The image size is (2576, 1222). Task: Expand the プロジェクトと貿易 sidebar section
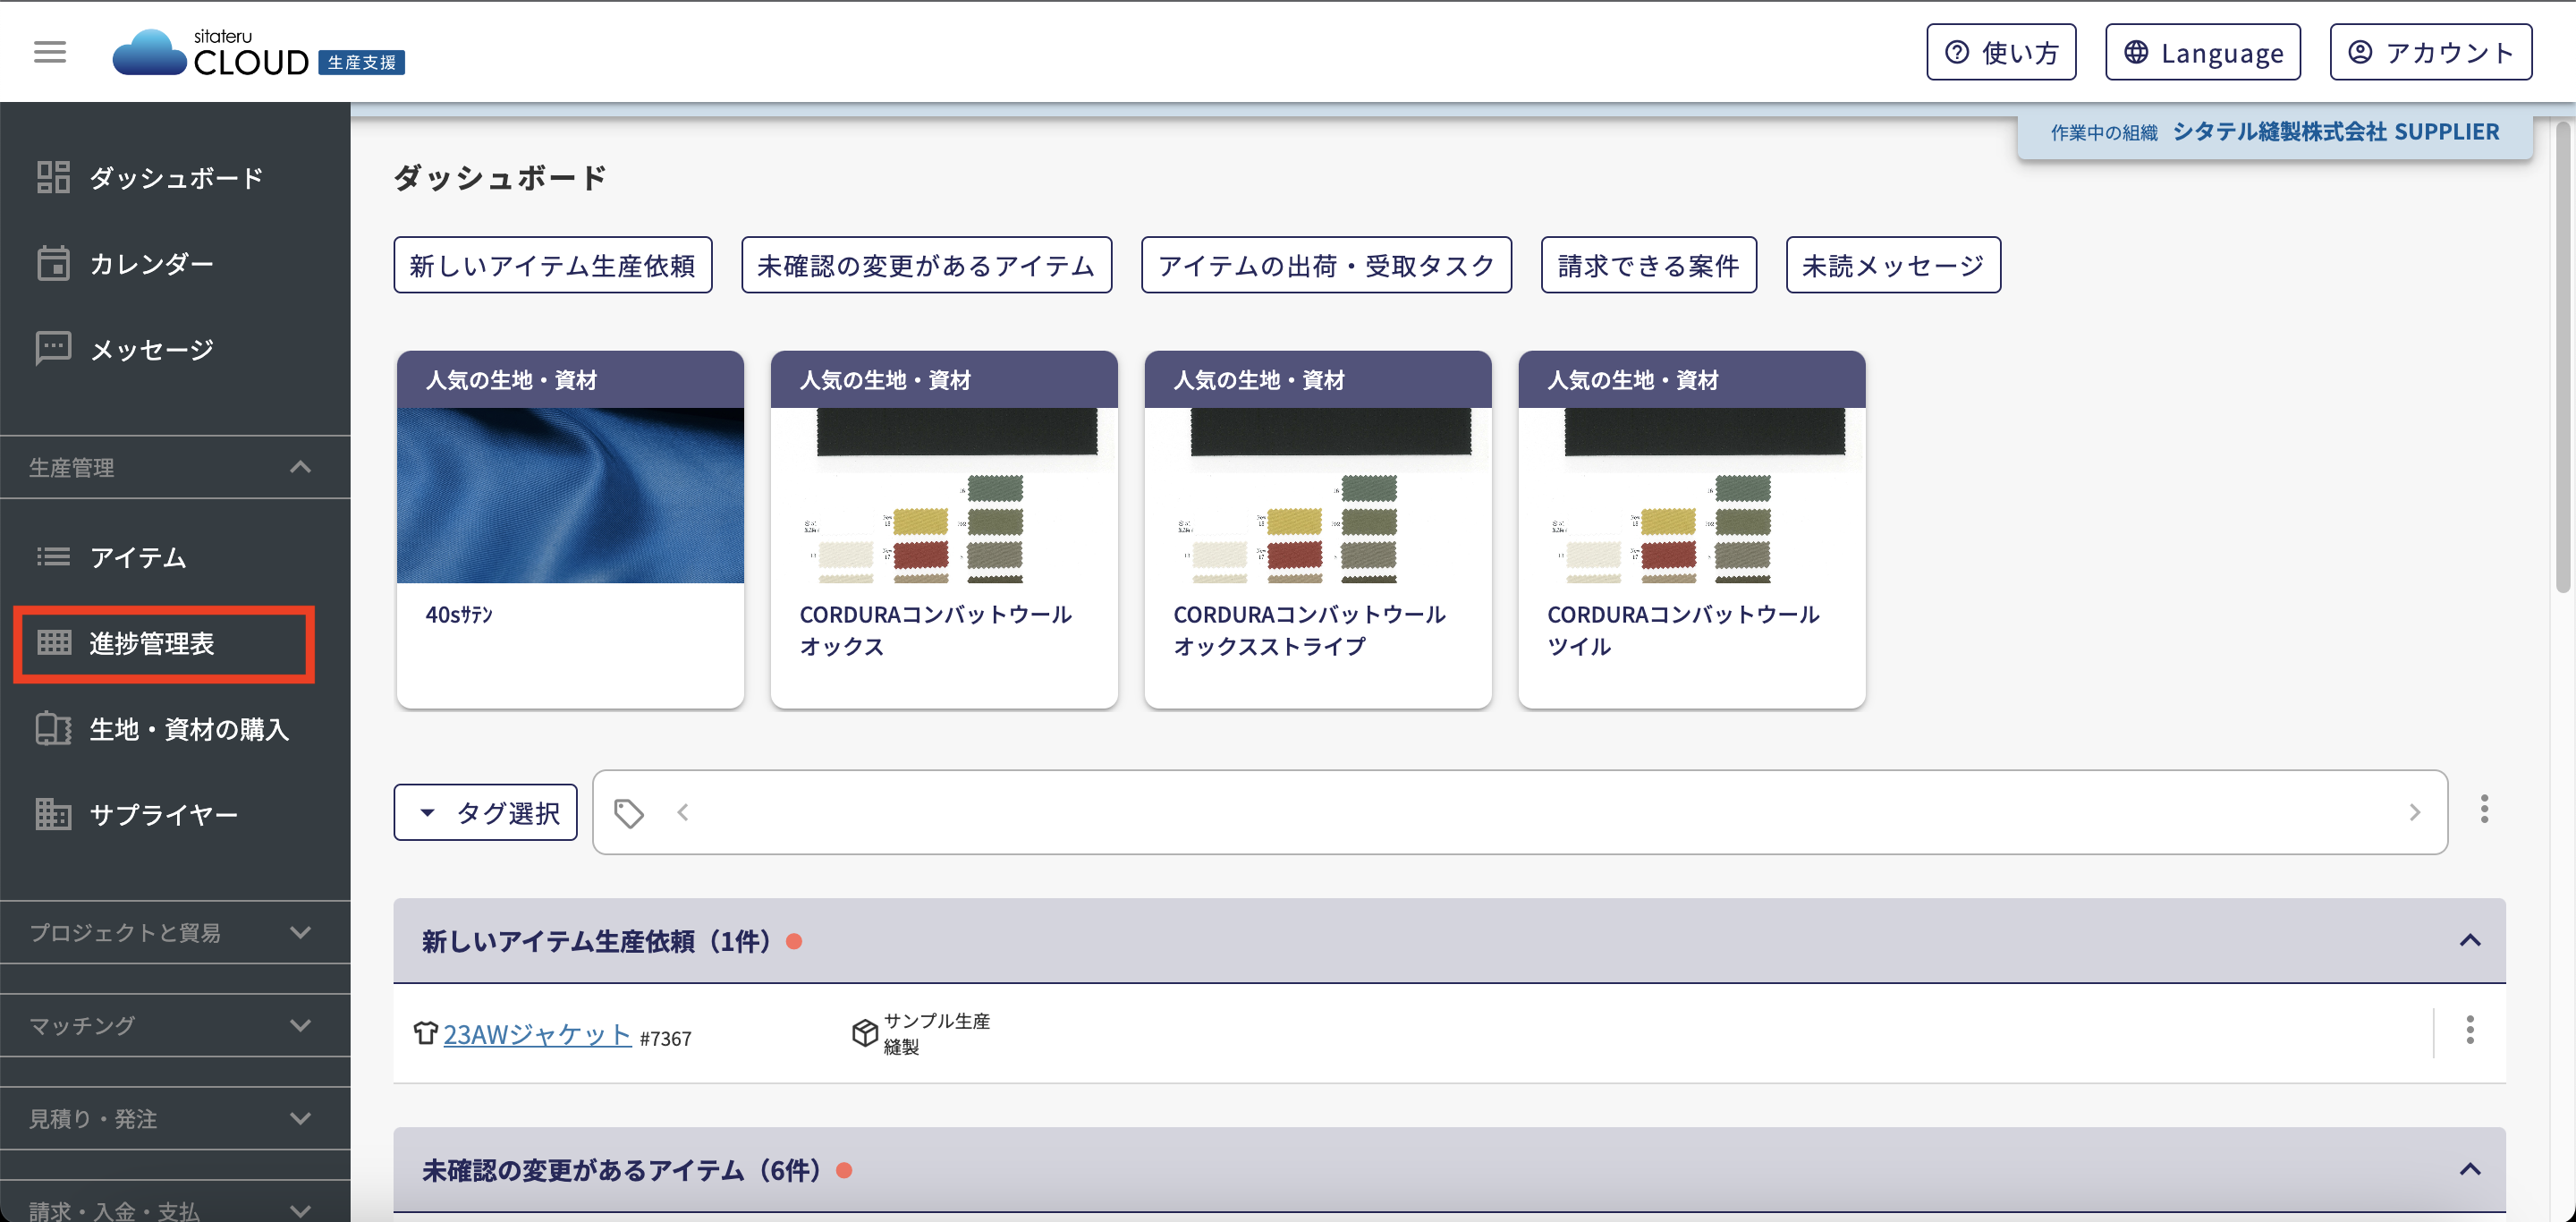pos(300,932)
